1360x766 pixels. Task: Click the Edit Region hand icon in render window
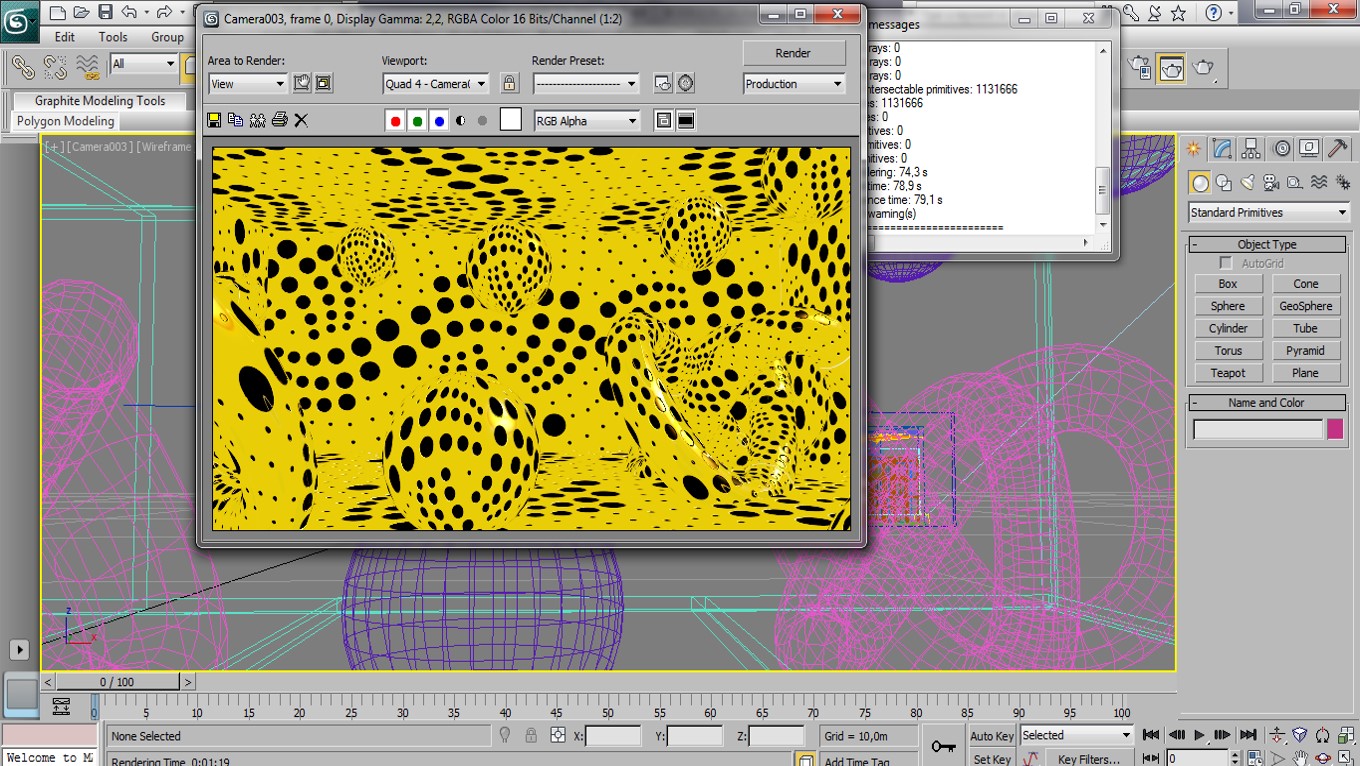click(x=301, y=83)
